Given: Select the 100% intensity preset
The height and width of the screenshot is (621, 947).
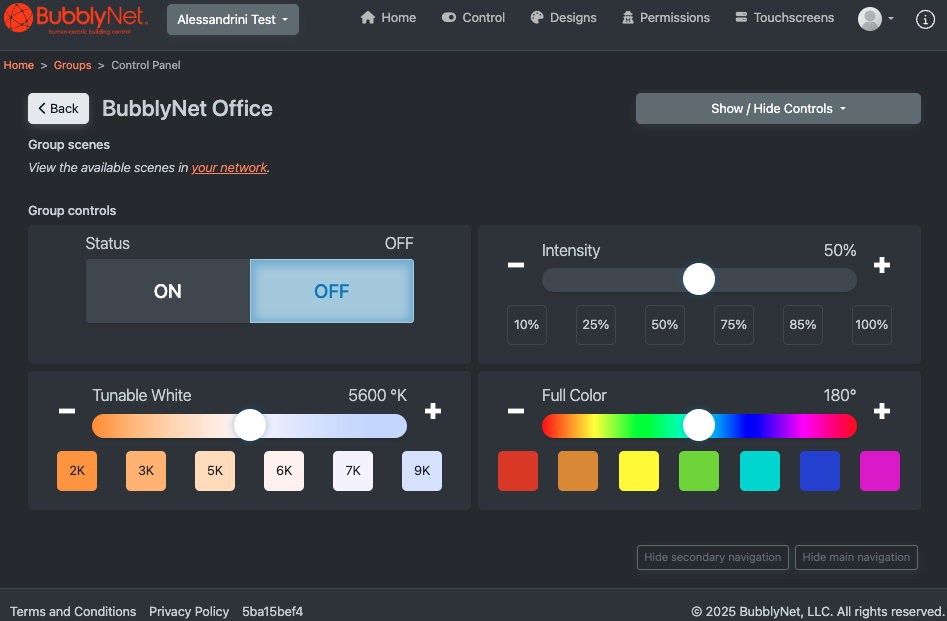Looking at the screenshot, I should [871, 324].
